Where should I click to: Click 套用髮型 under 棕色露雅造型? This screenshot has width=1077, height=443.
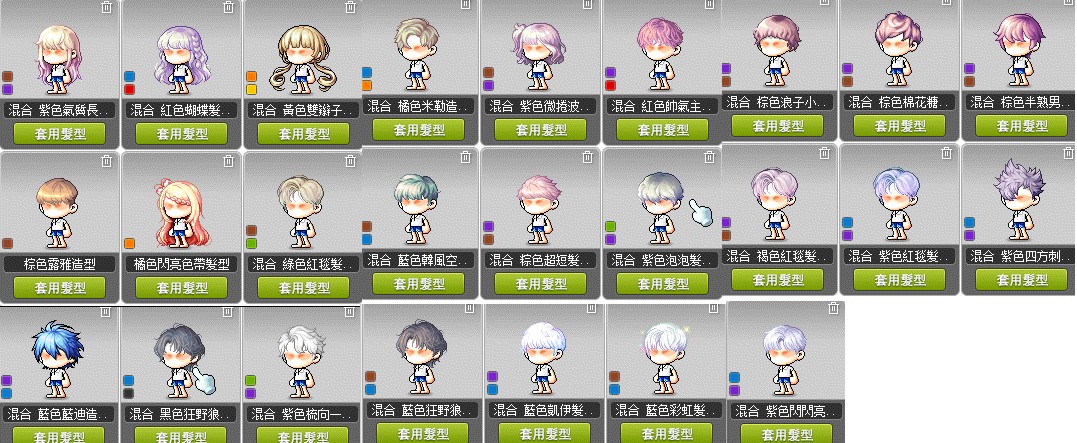[x=59, y=287]
